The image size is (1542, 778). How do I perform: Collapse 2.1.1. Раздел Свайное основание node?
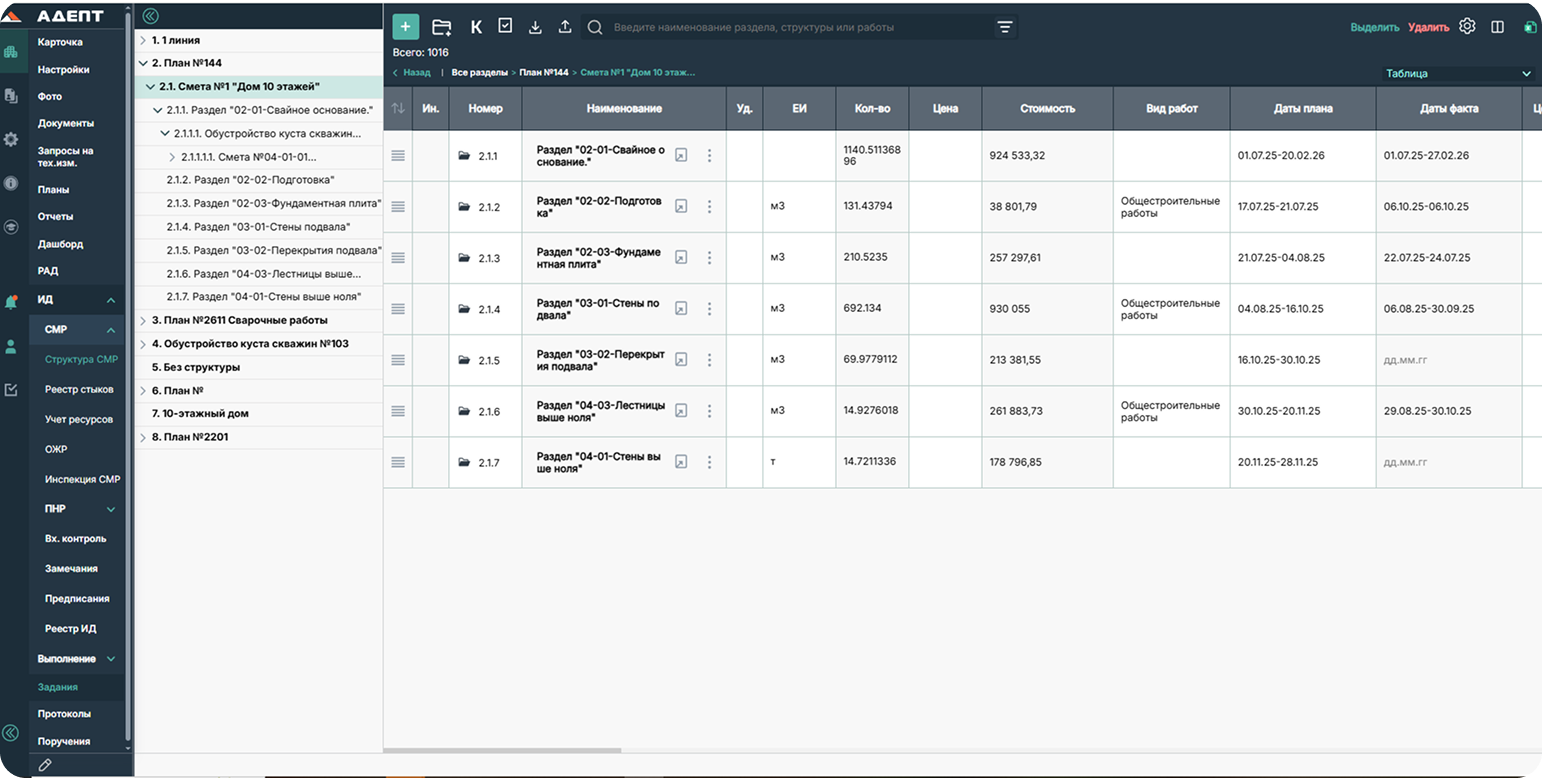point(158,110)
